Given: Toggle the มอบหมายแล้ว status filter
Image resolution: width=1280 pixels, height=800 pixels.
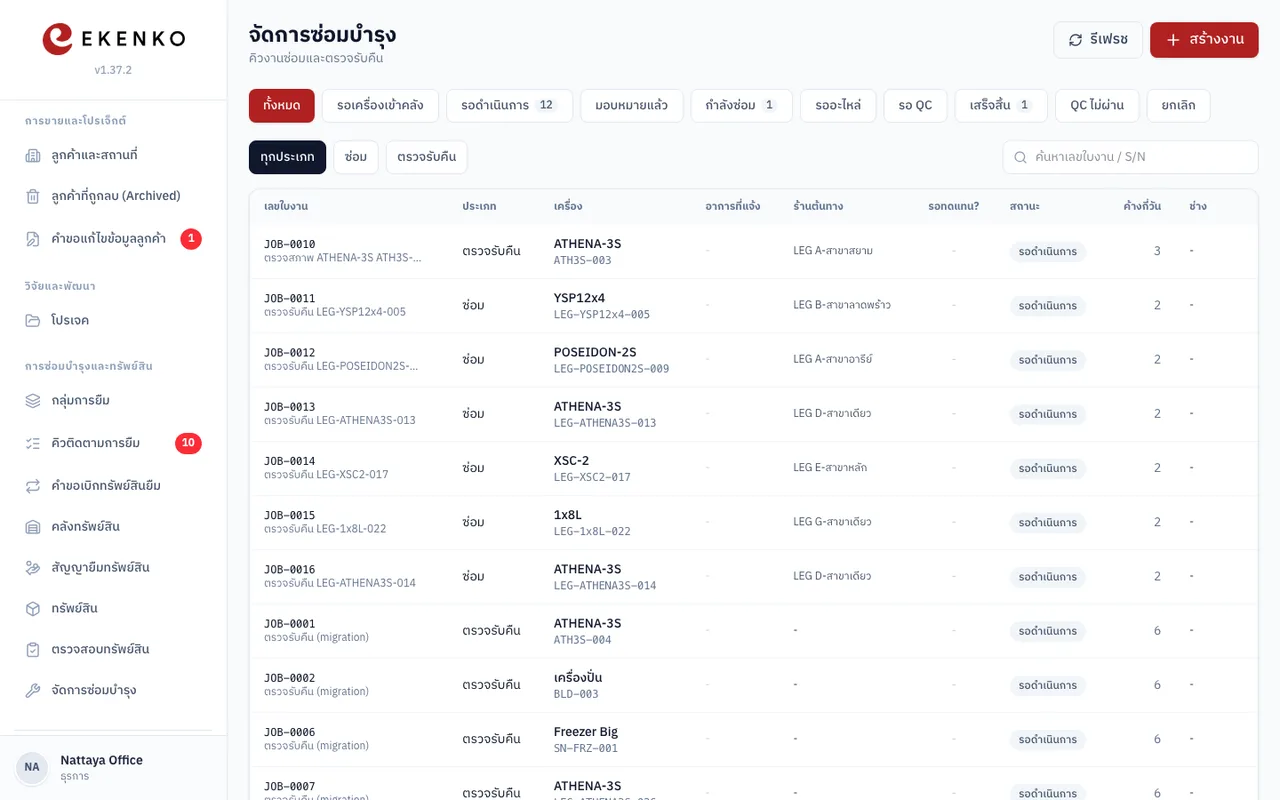Looking at the screenshot, I should (631, 106).
